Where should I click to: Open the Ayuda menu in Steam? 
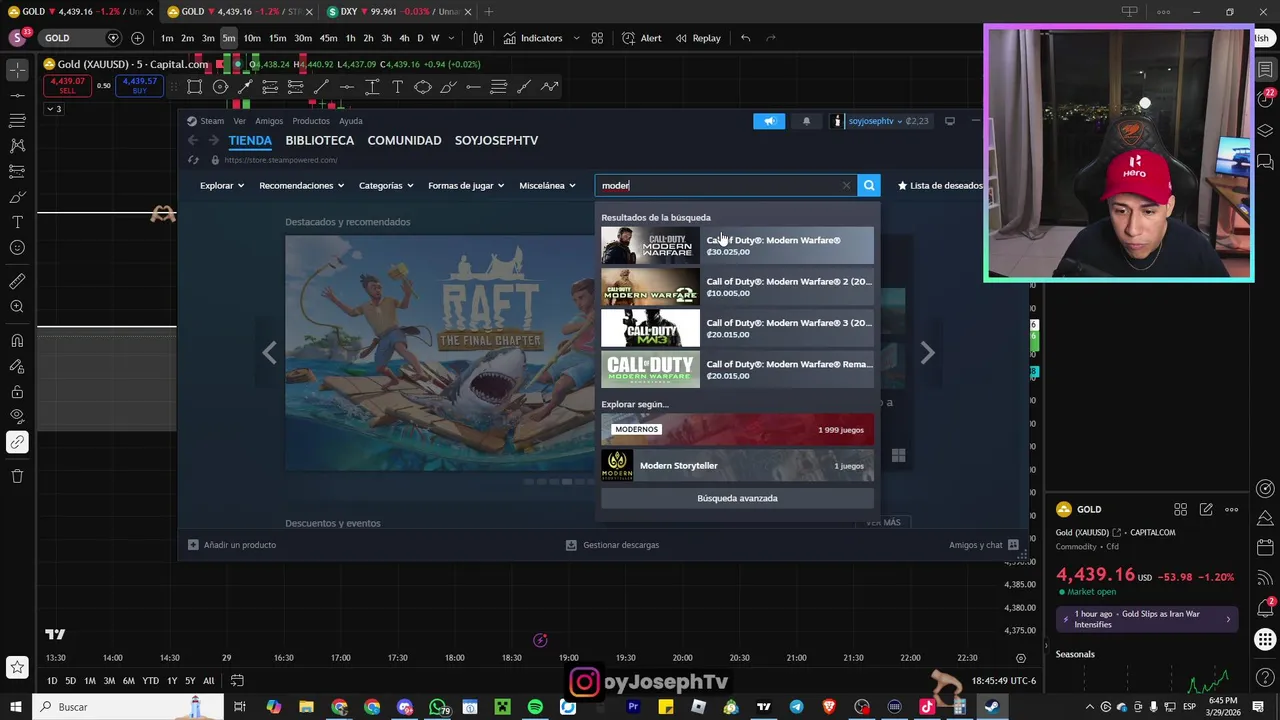coord(351,121)
